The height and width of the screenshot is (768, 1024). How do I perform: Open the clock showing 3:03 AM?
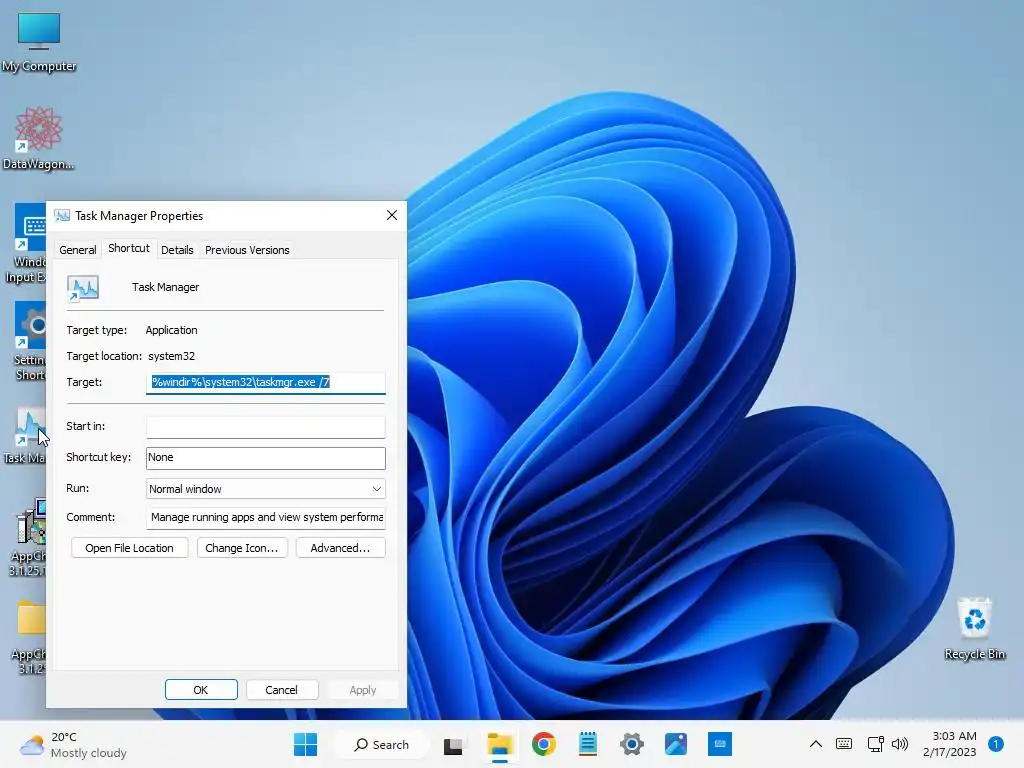[x=950, y=744]
